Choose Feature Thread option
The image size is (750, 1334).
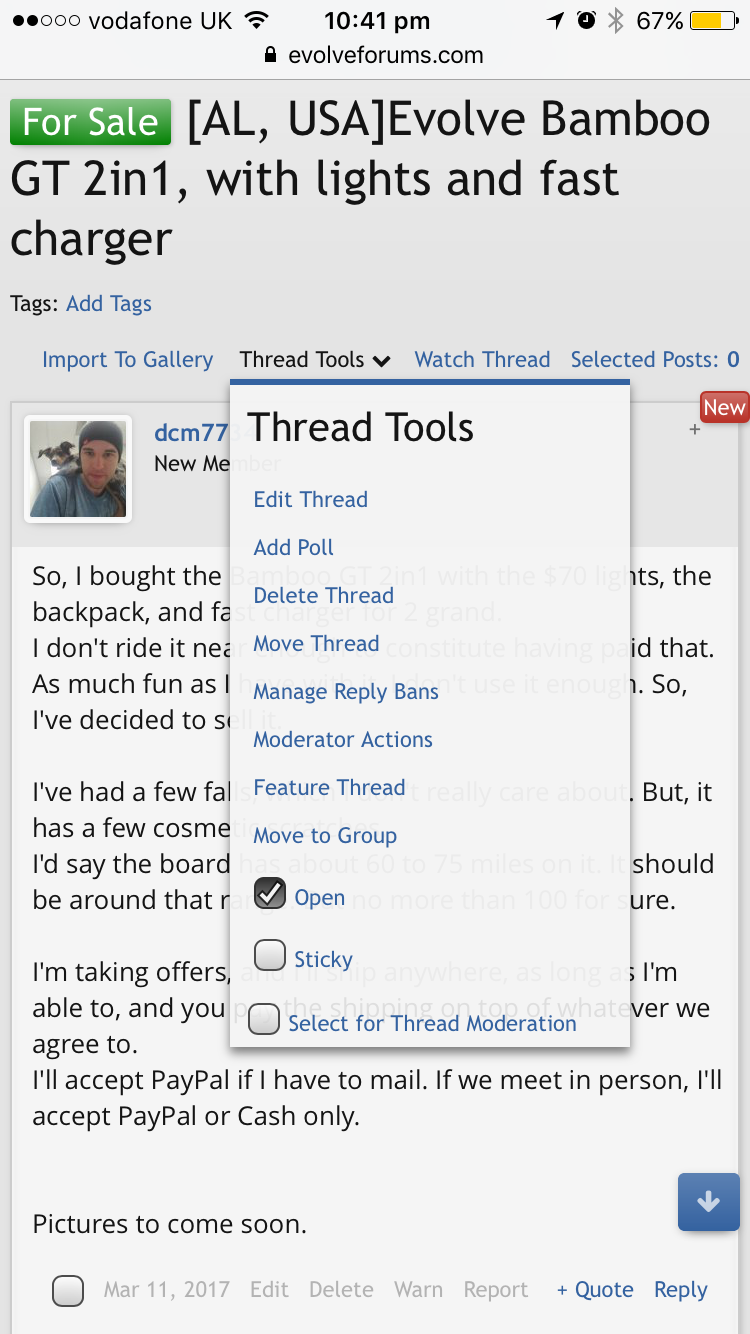tap(329, 787)
